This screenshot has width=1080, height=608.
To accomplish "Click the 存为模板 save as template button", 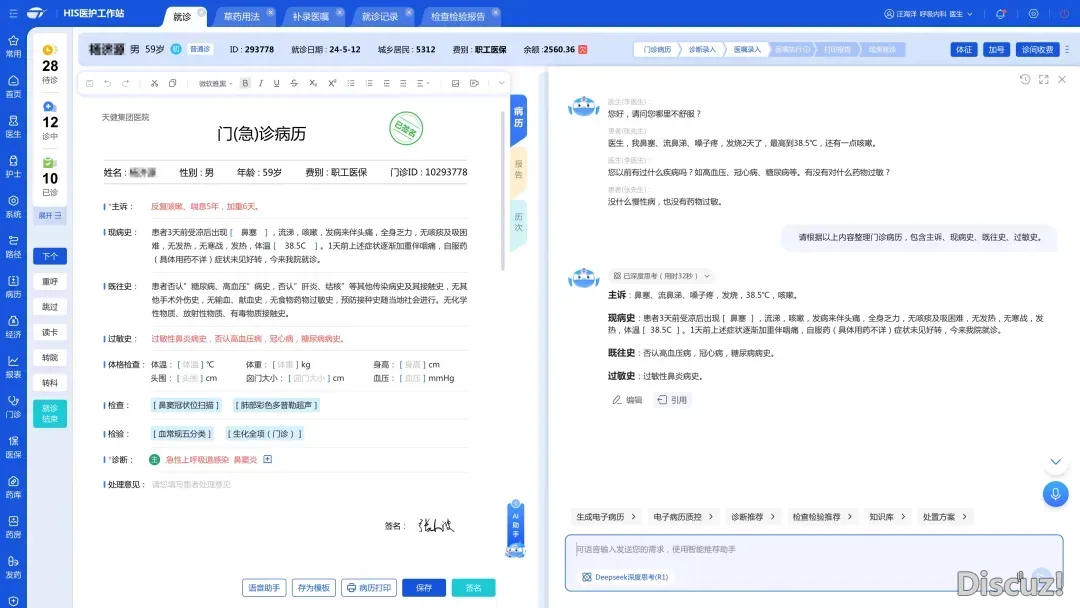I will click(313, 587).
